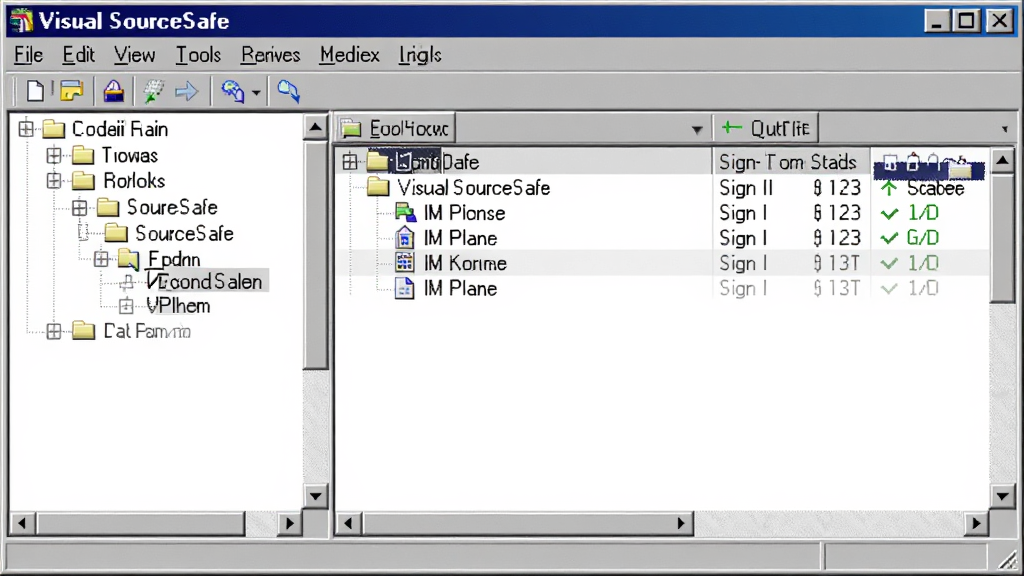This screenshot has height=576, width=1024.
Task: Click the new document toolbar icon
Action: click(35, 91)
